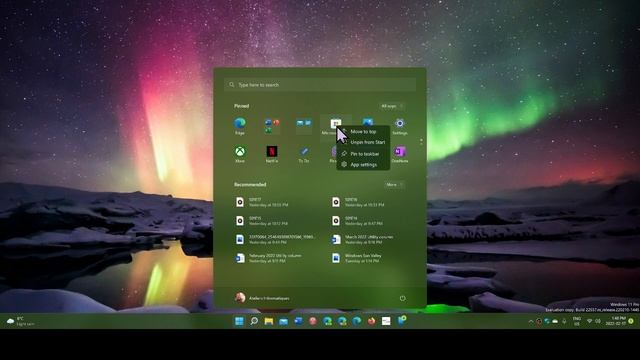Choose Pin to taskbar
The height and width of the screenshot is (360, 640).
point(363,154)
